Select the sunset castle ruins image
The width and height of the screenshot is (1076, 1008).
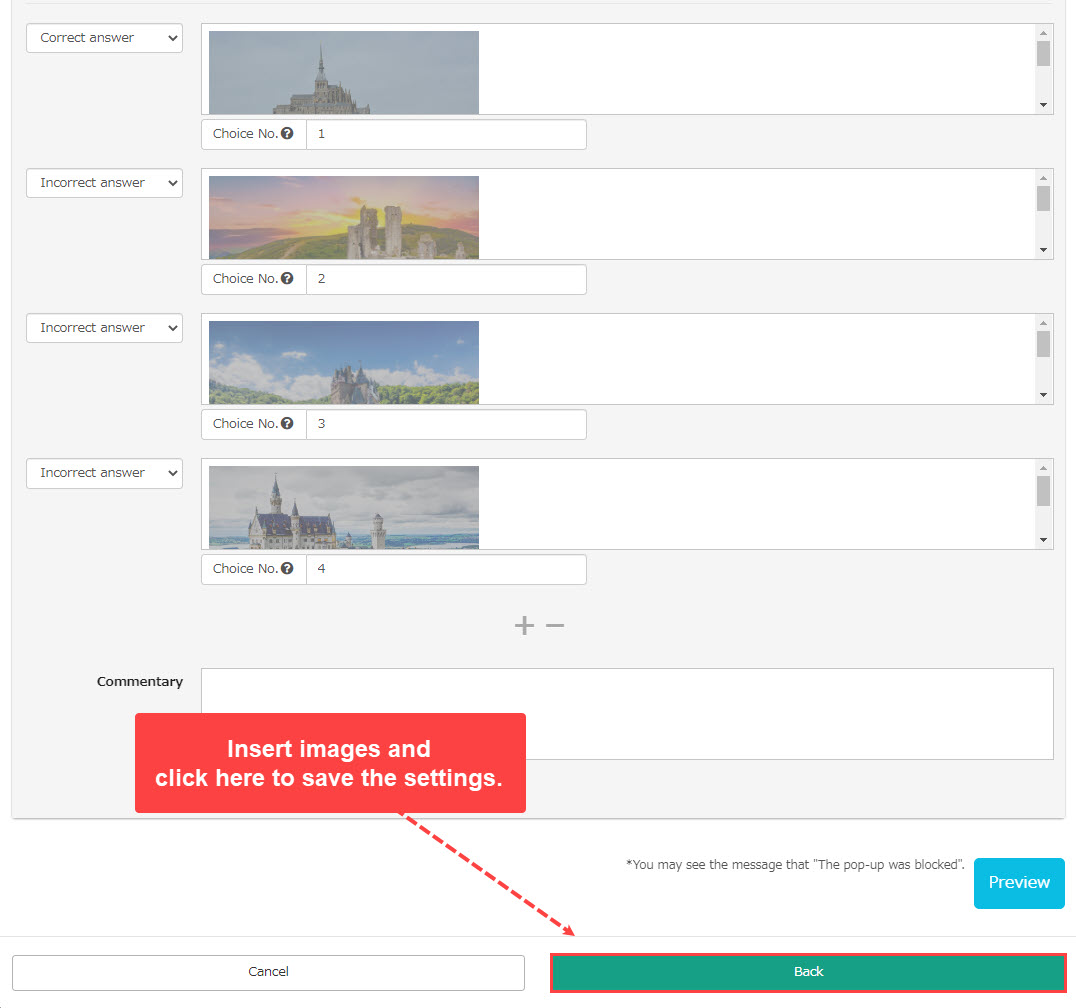(x=343, y=218)
